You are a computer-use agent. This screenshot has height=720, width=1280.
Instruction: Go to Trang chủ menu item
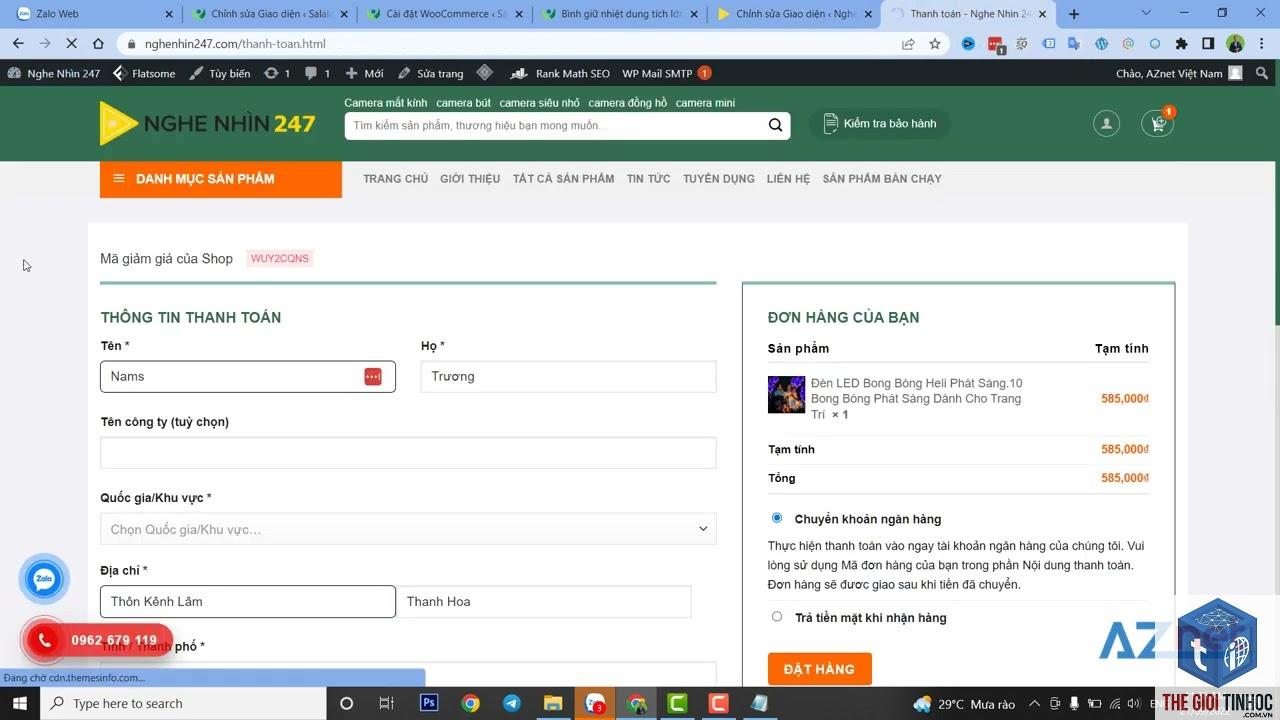coord(395,179)
